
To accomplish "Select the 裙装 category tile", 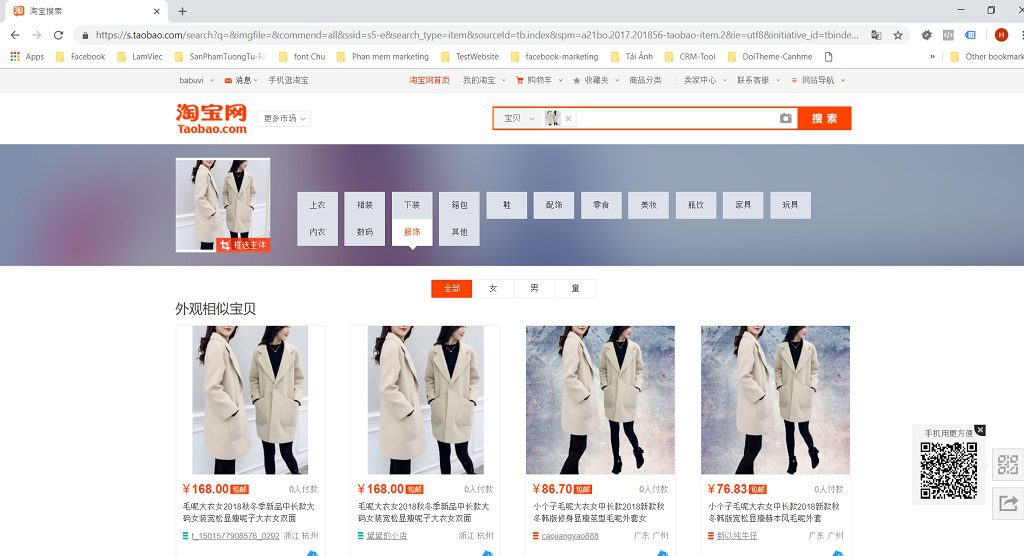I will pos(364,205).
